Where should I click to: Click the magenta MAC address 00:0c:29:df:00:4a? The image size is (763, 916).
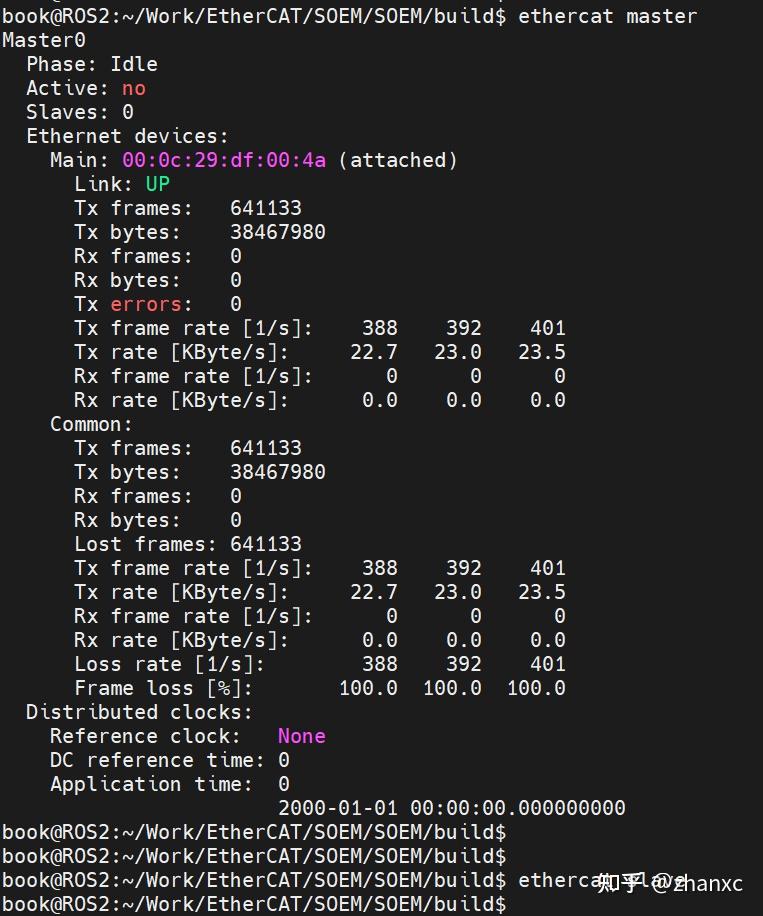tap(224, 160)
